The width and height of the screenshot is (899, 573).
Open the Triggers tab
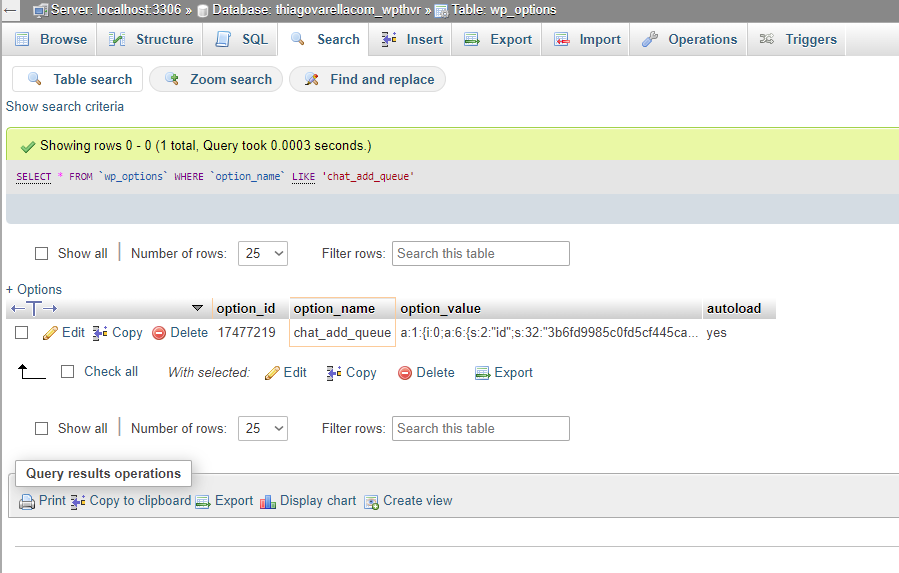pyautogui.click(x=798, y=40)
